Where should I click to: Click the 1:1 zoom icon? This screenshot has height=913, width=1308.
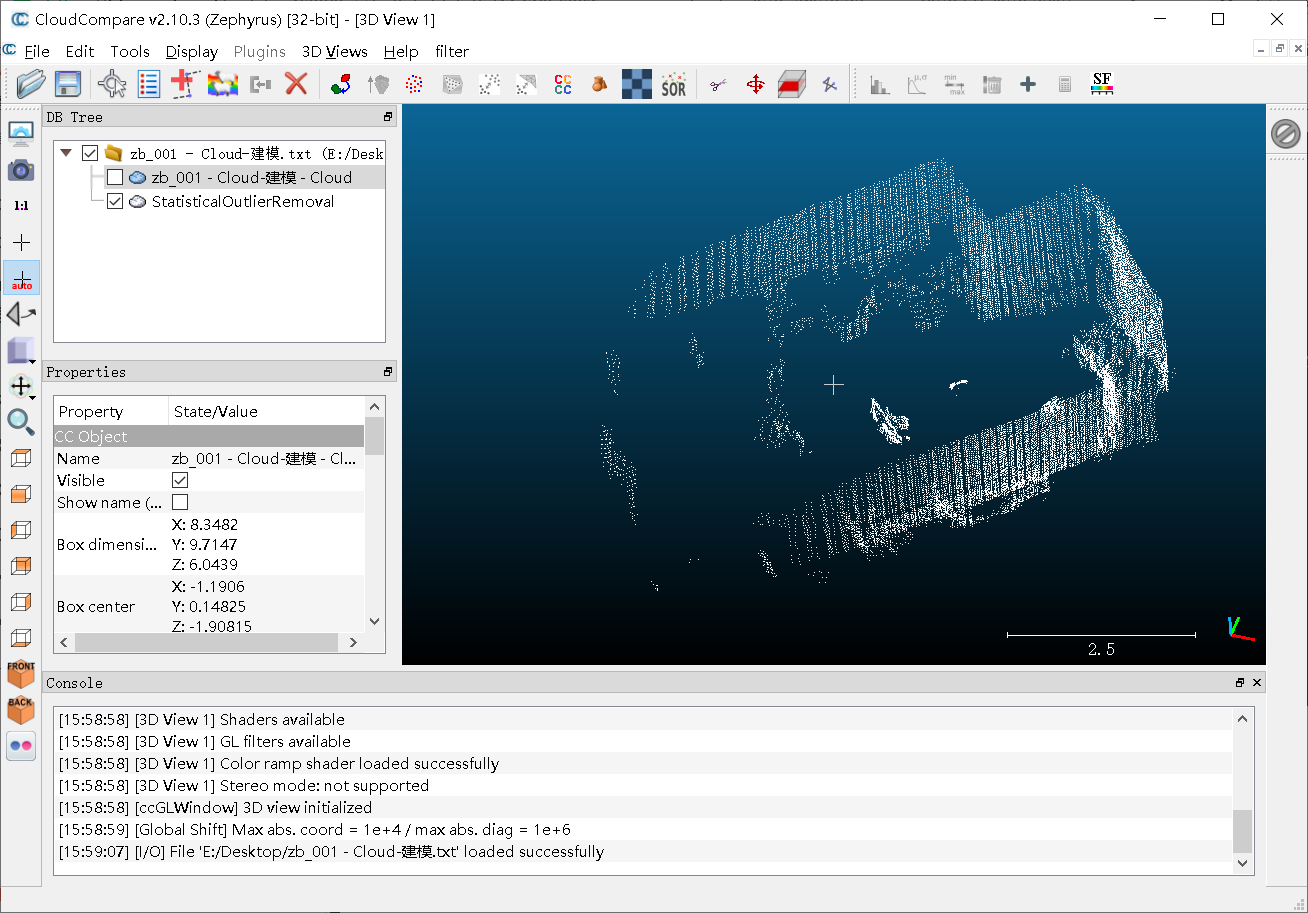click(x=21, y=205)
